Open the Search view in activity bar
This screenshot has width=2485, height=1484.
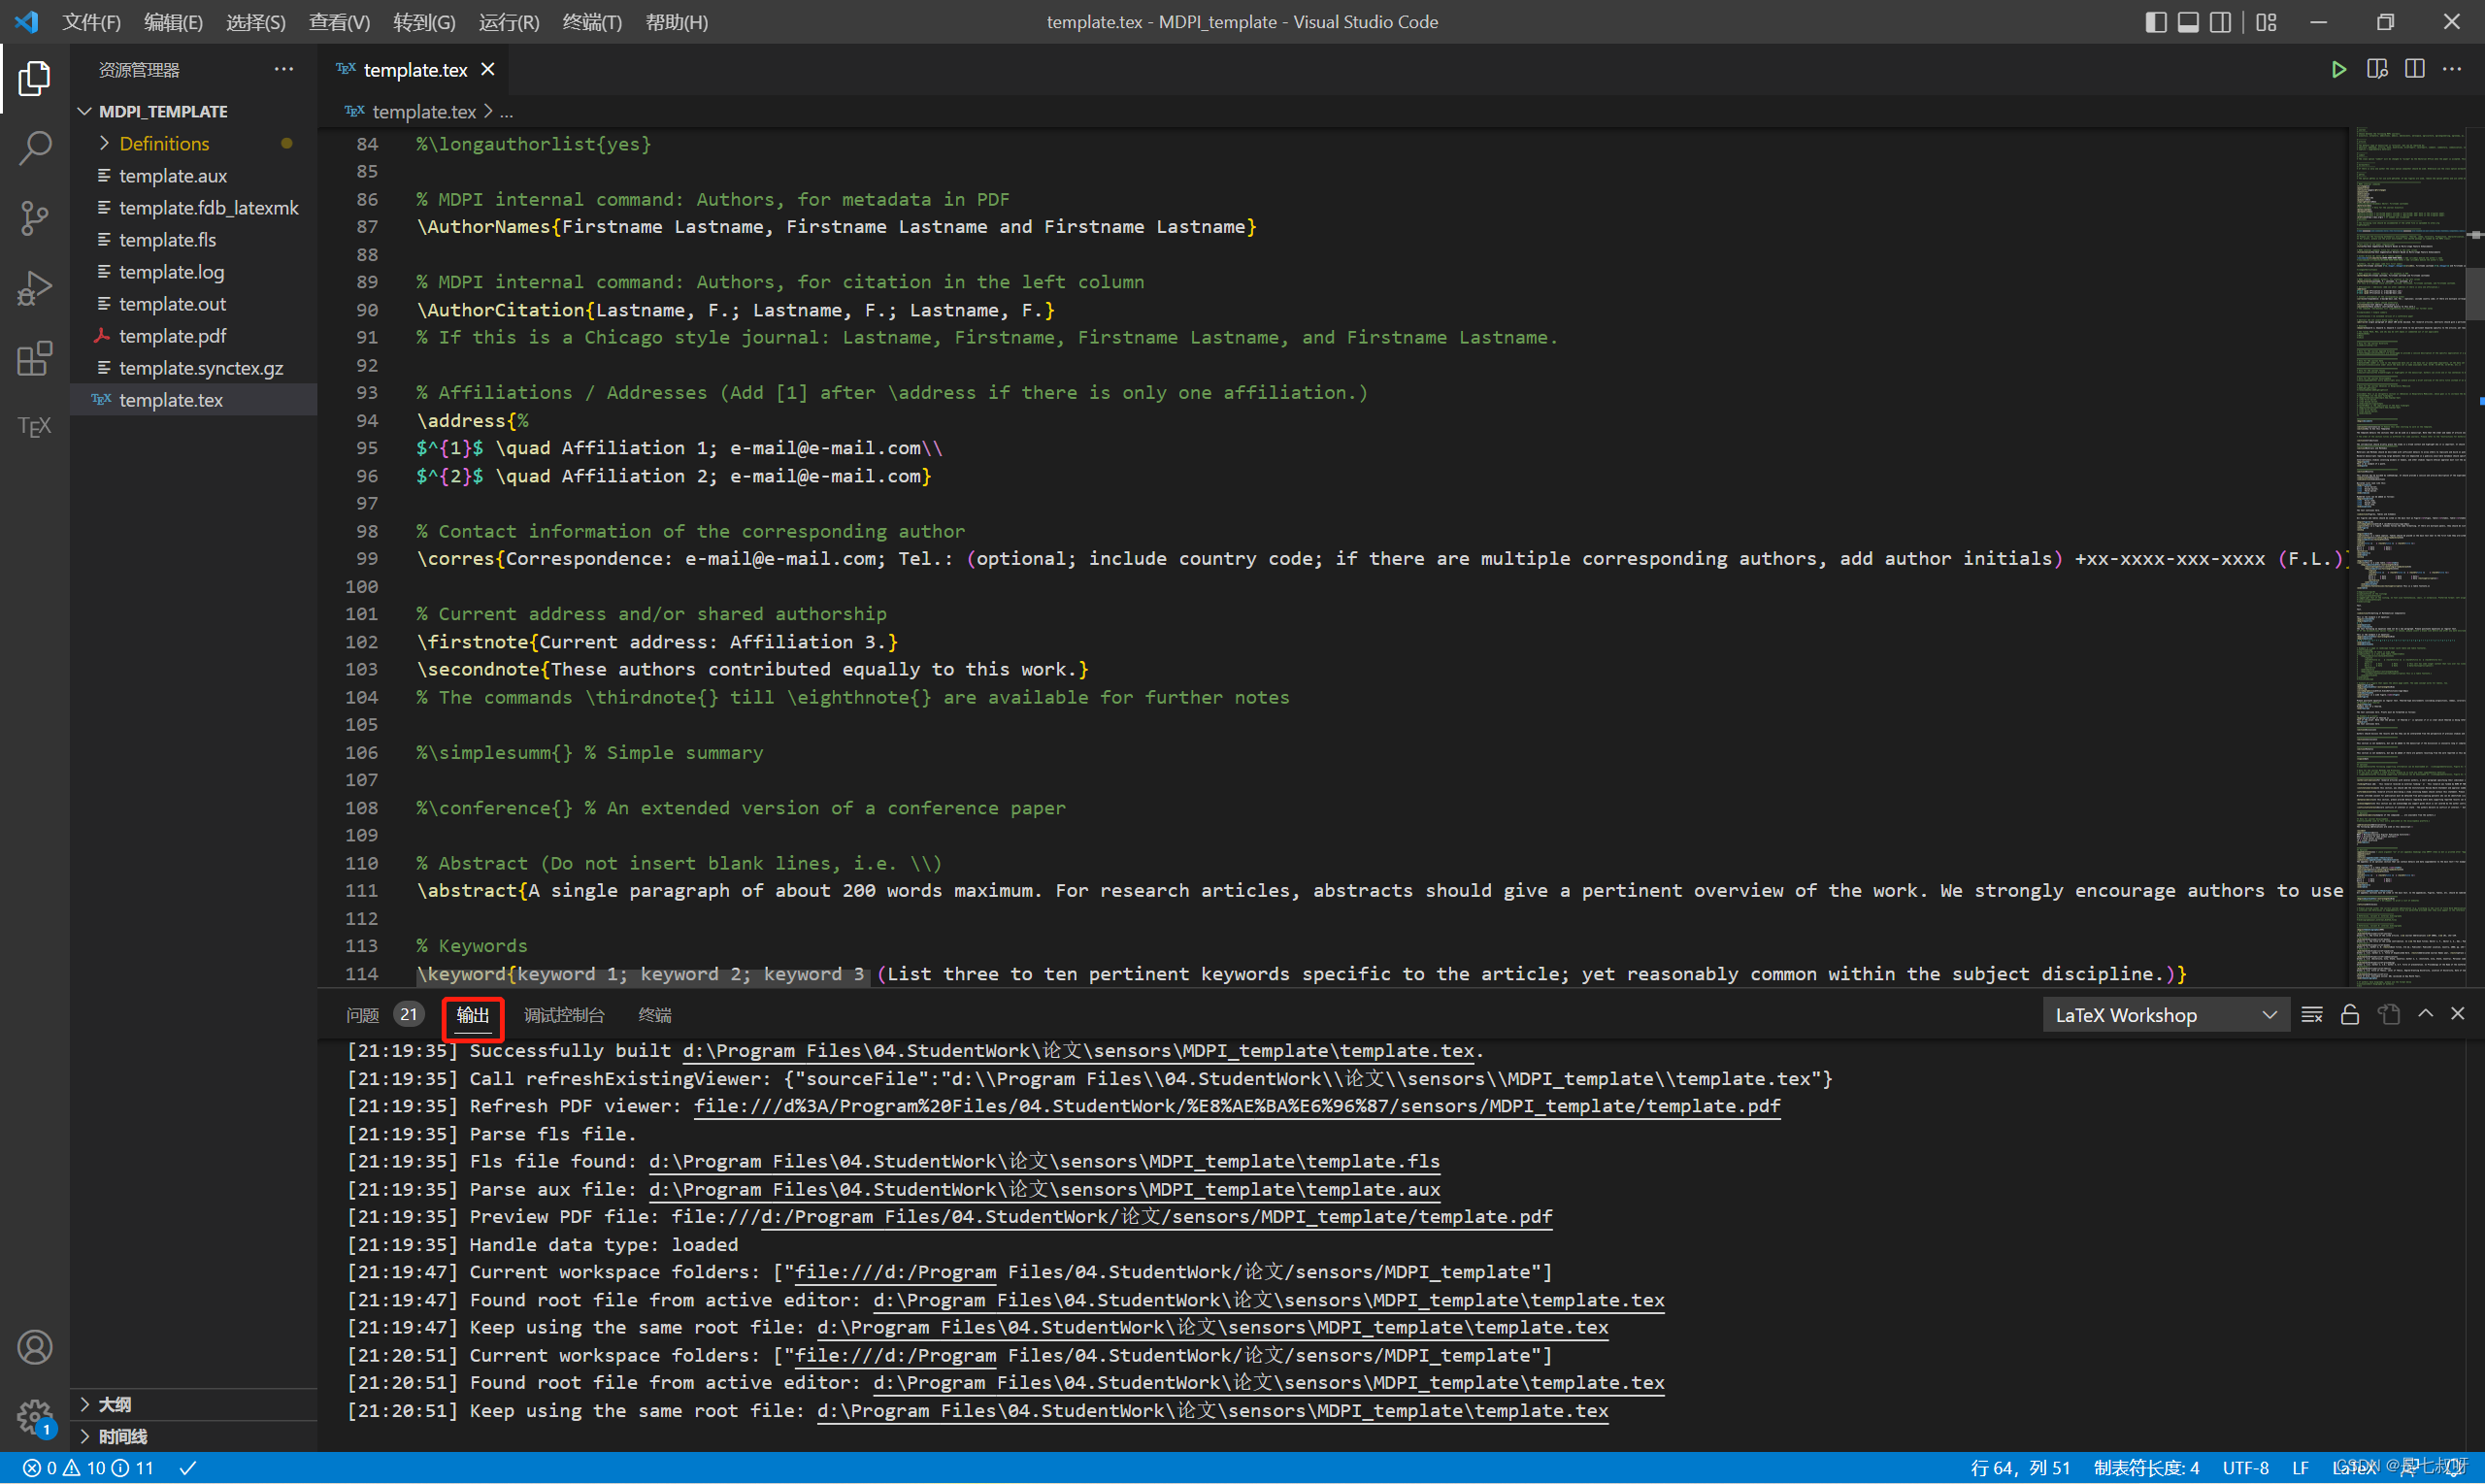[34, 148]
